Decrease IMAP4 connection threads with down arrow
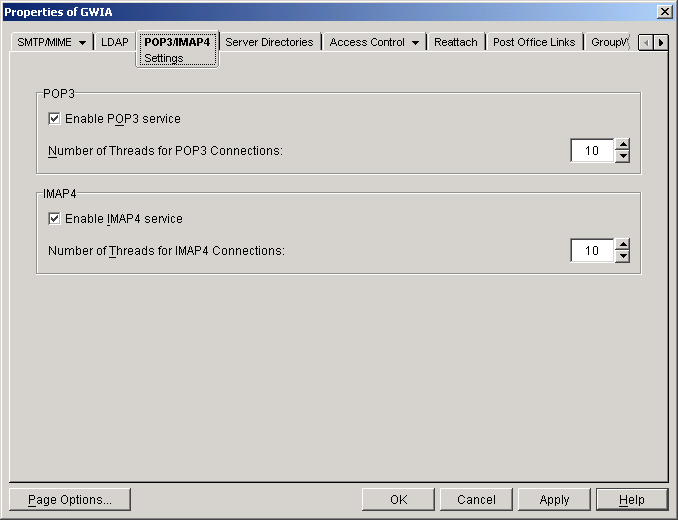 click(623, 257)
